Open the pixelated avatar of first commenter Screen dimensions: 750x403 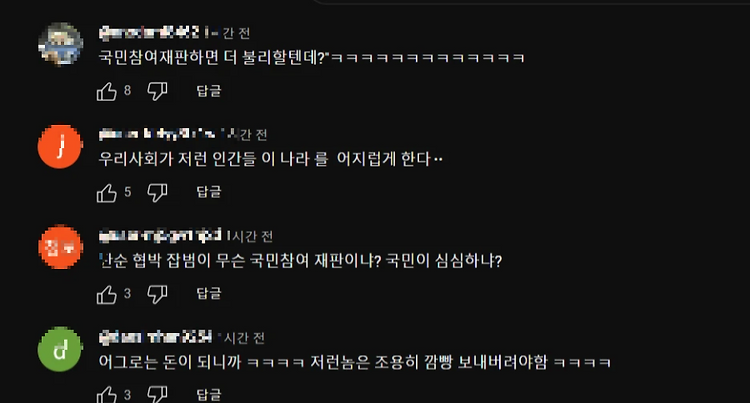(x=60, y=44)
